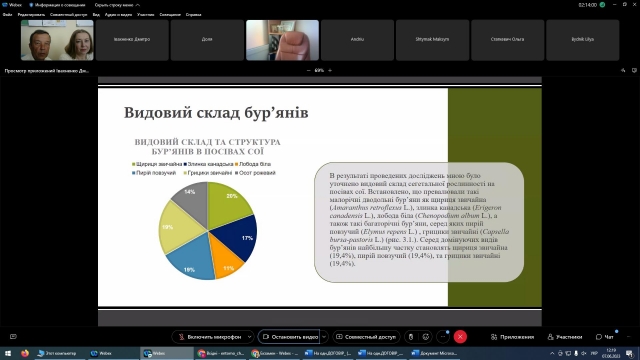Open Информация о совещании link
Screen dimensions: 640x360
[x=57, y=5]
